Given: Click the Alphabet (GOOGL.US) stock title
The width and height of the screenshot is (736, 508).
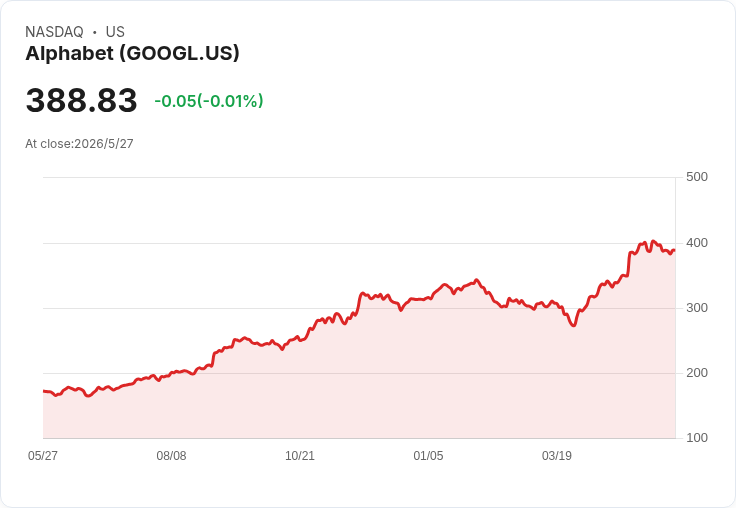Looking at the screenshot, I should tap(132, 54).
